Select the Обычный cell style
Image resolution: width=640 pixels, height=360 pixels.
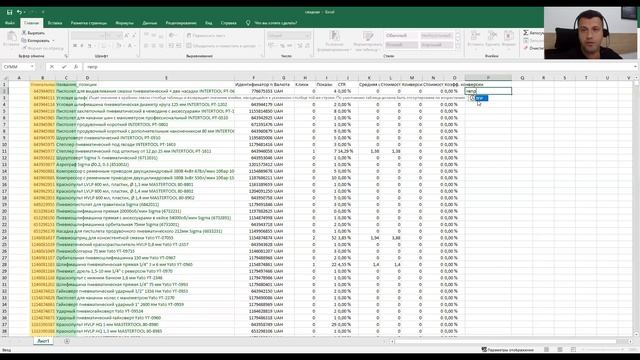coord(402,36)
